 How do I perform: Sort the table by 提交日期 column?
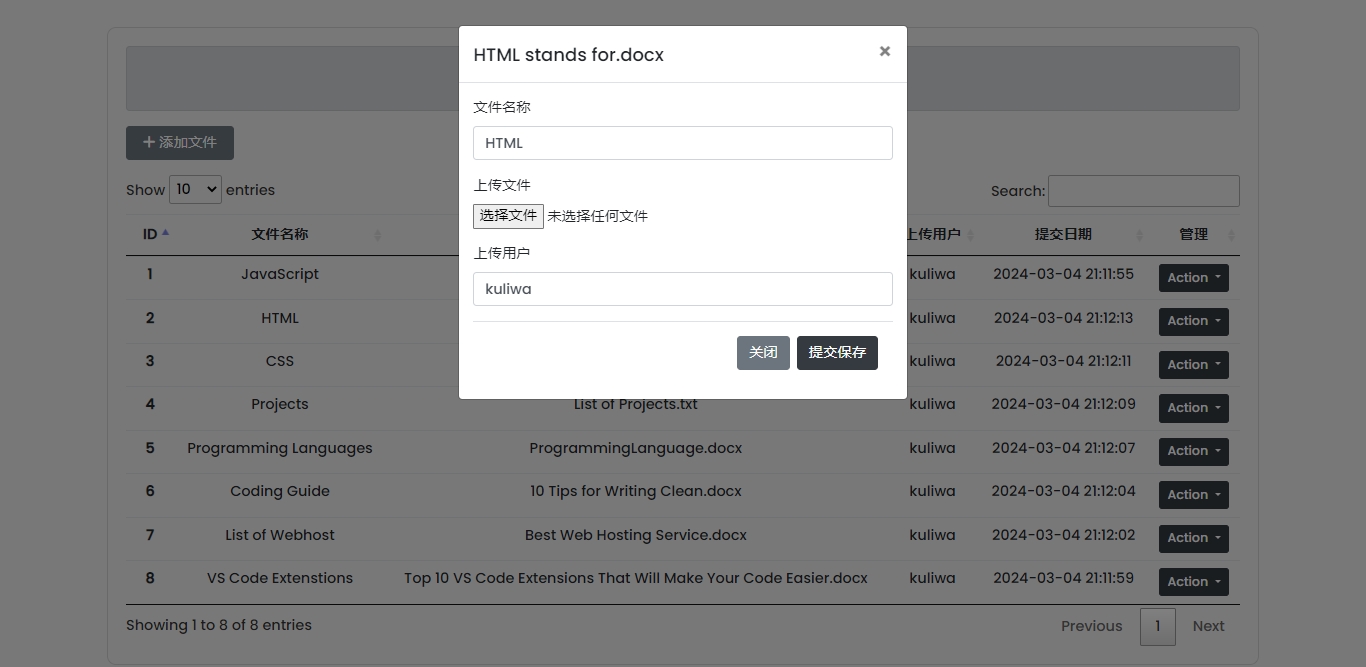[x=1063, y=234]
